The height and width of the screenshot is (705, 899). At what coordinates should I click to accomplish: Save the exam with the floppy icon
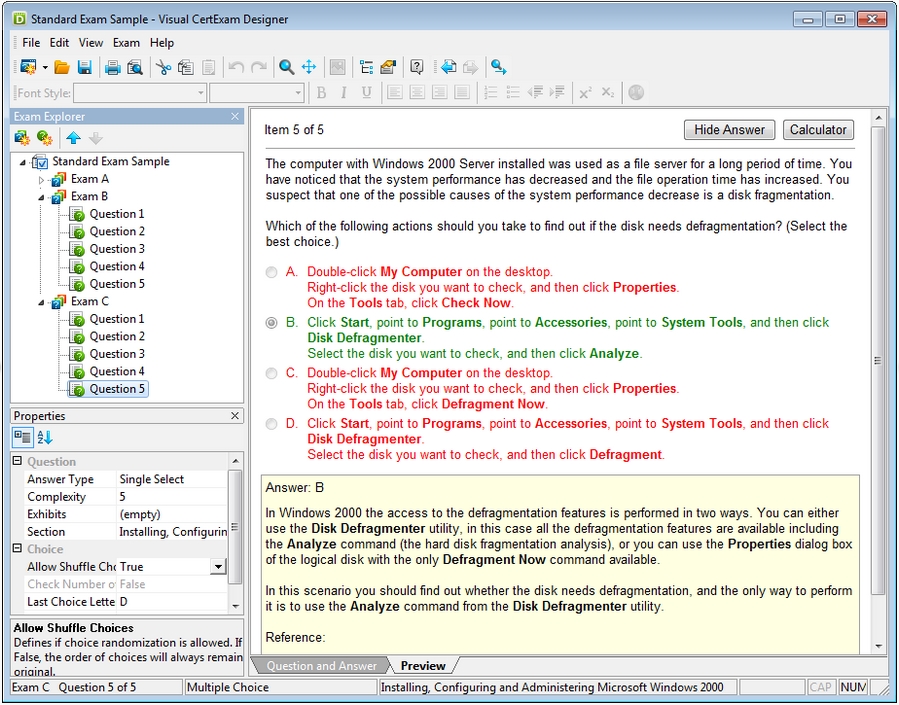[85, 68]
